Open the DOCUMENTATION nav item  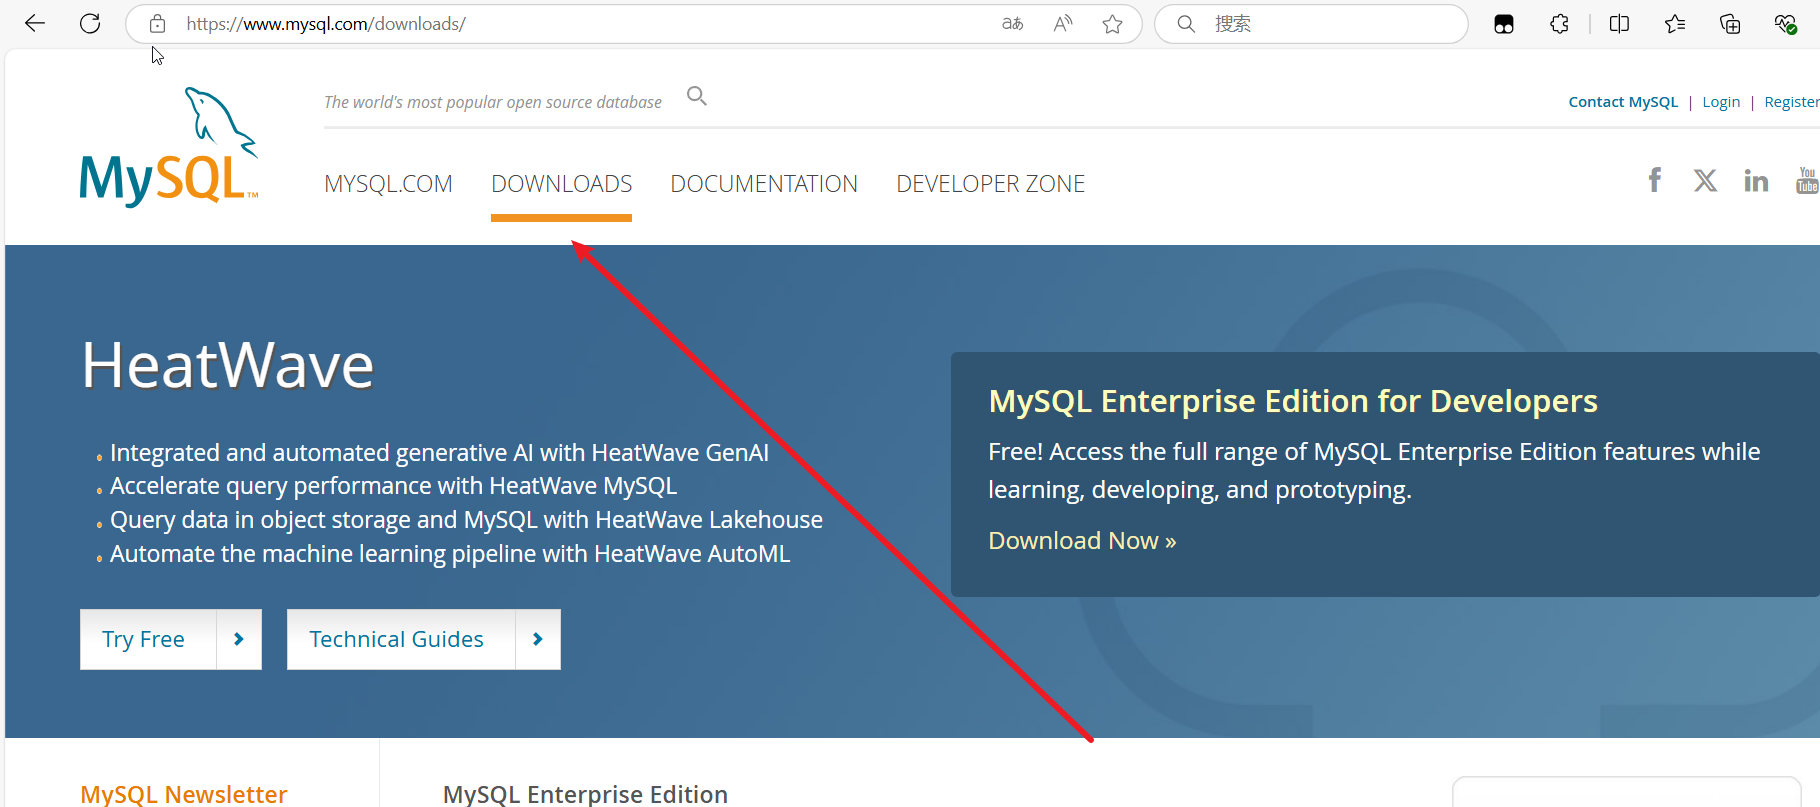pyautogui.click(x=764, y=184)
